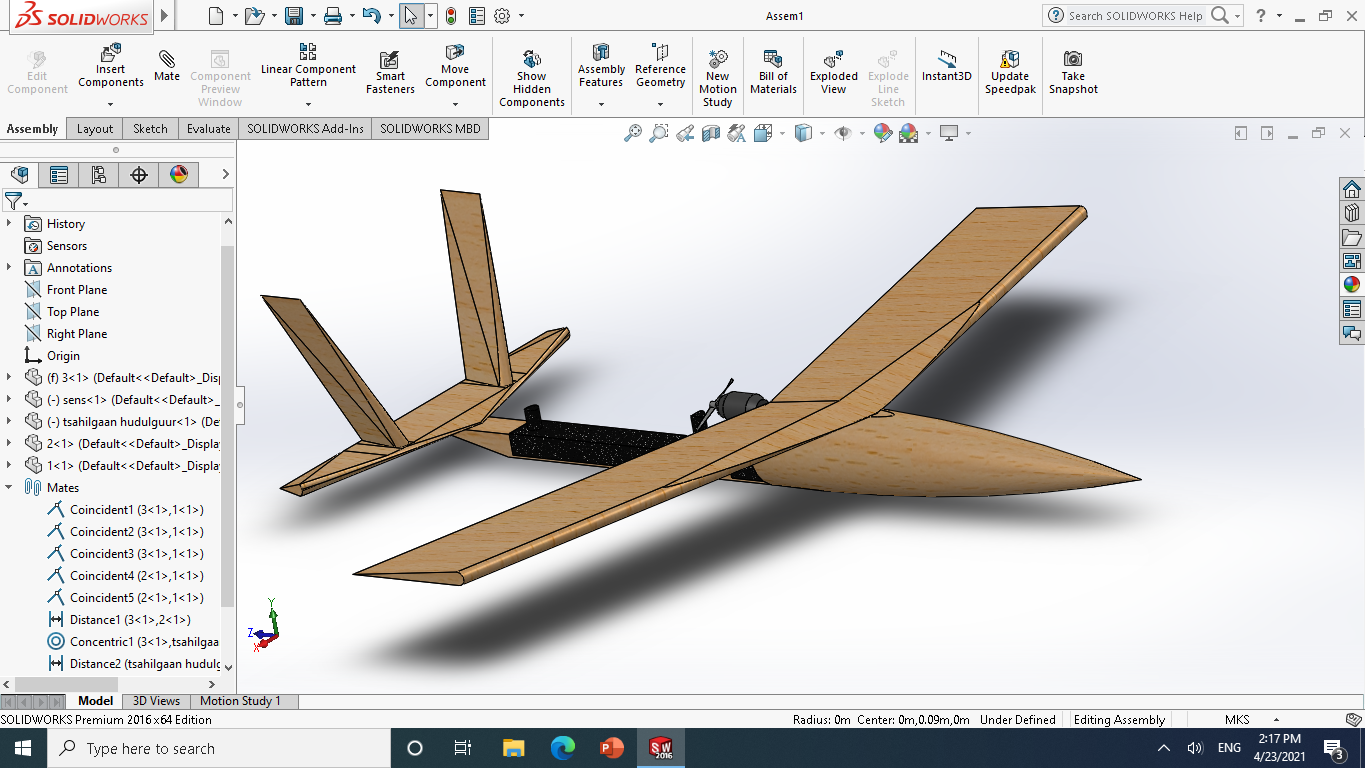Screen dimensions: 1365x768
Task: Click Update Speedpak
Action: click(x=1009, y=67)
